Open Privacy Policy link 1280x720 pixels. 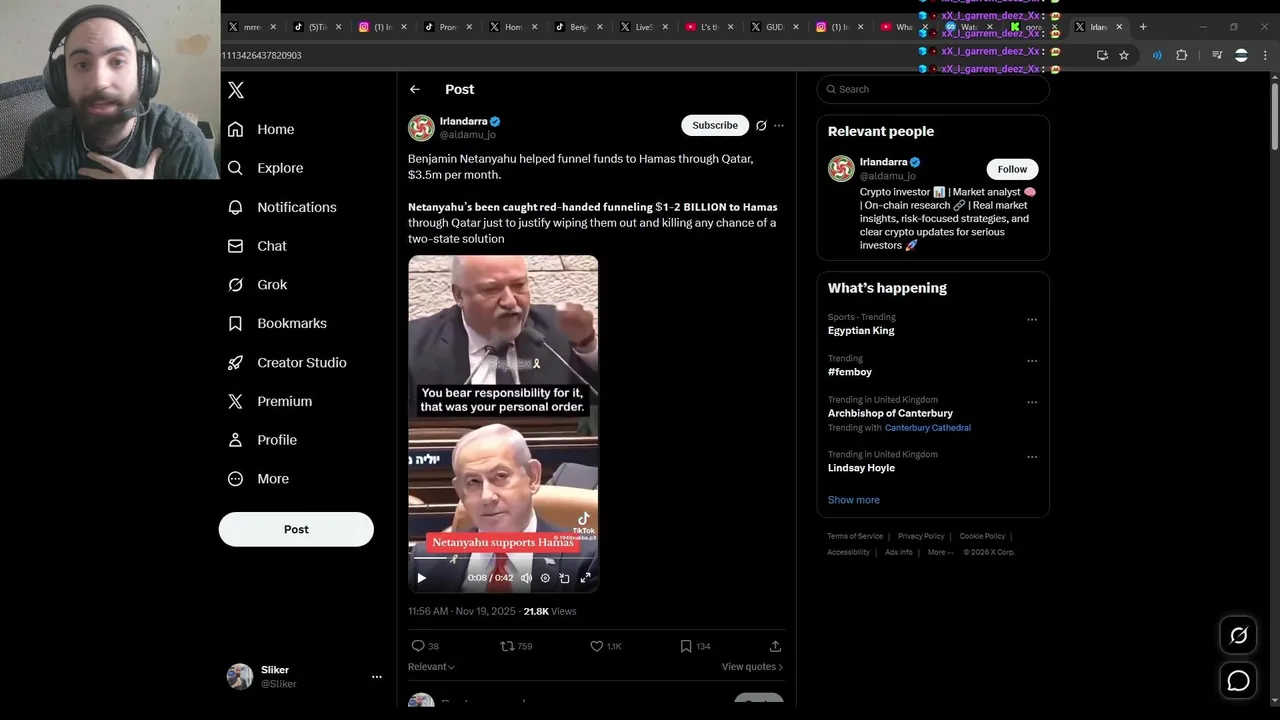[x=921, y=536]
